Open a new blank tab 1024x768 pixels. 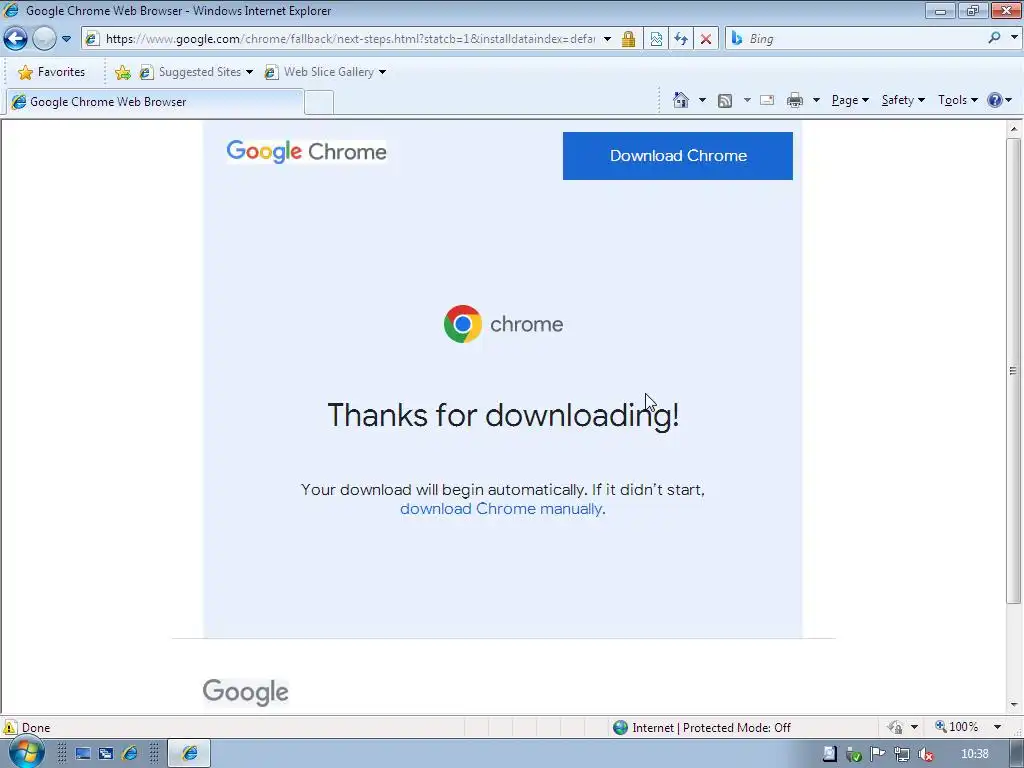pyautogui.click(x=319, y=103)
